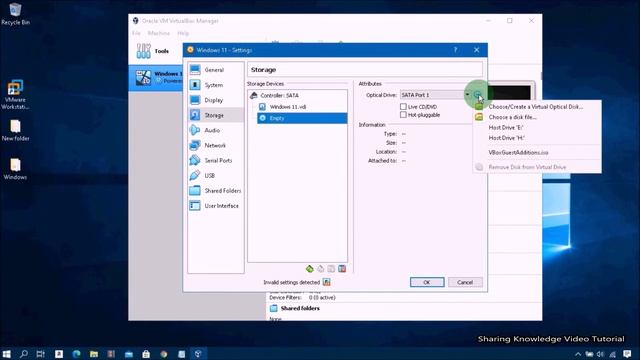Screen dimensions: 640x360
Task: Click Shared folders heading in Manager details
Action: pos(300,308)
